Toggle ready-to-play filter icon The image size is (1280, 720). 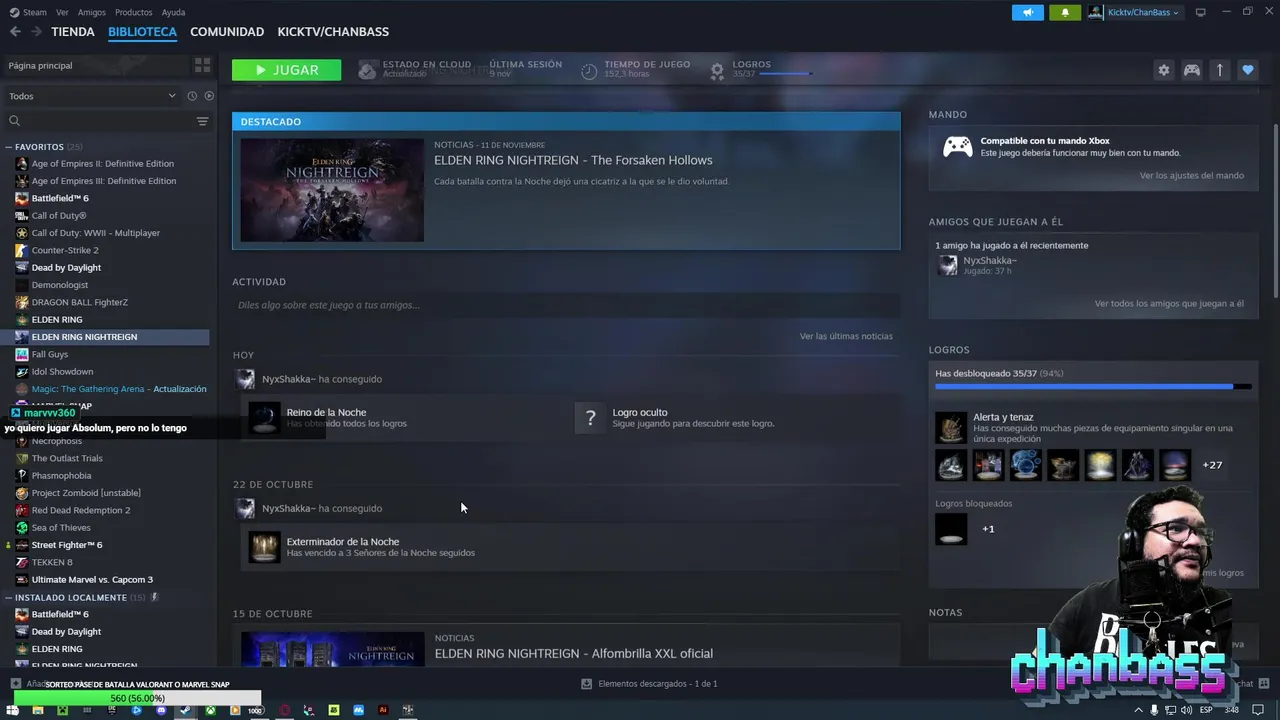(x=209, y=96)
